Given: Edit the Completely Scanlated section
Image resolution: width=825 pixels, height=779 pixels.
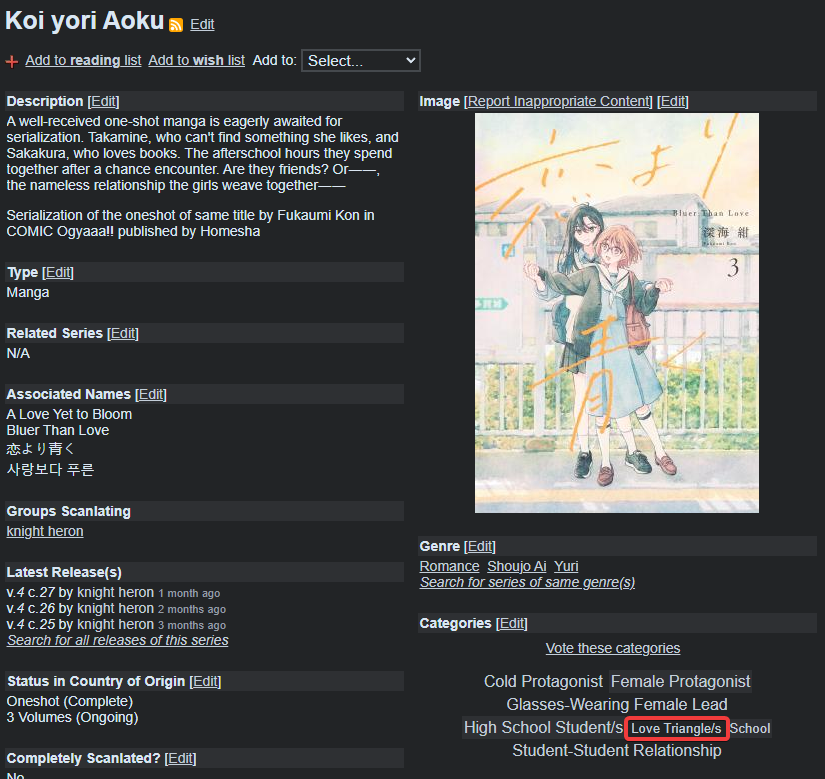Looking at the screenshot, I should [x=180, y=758].
